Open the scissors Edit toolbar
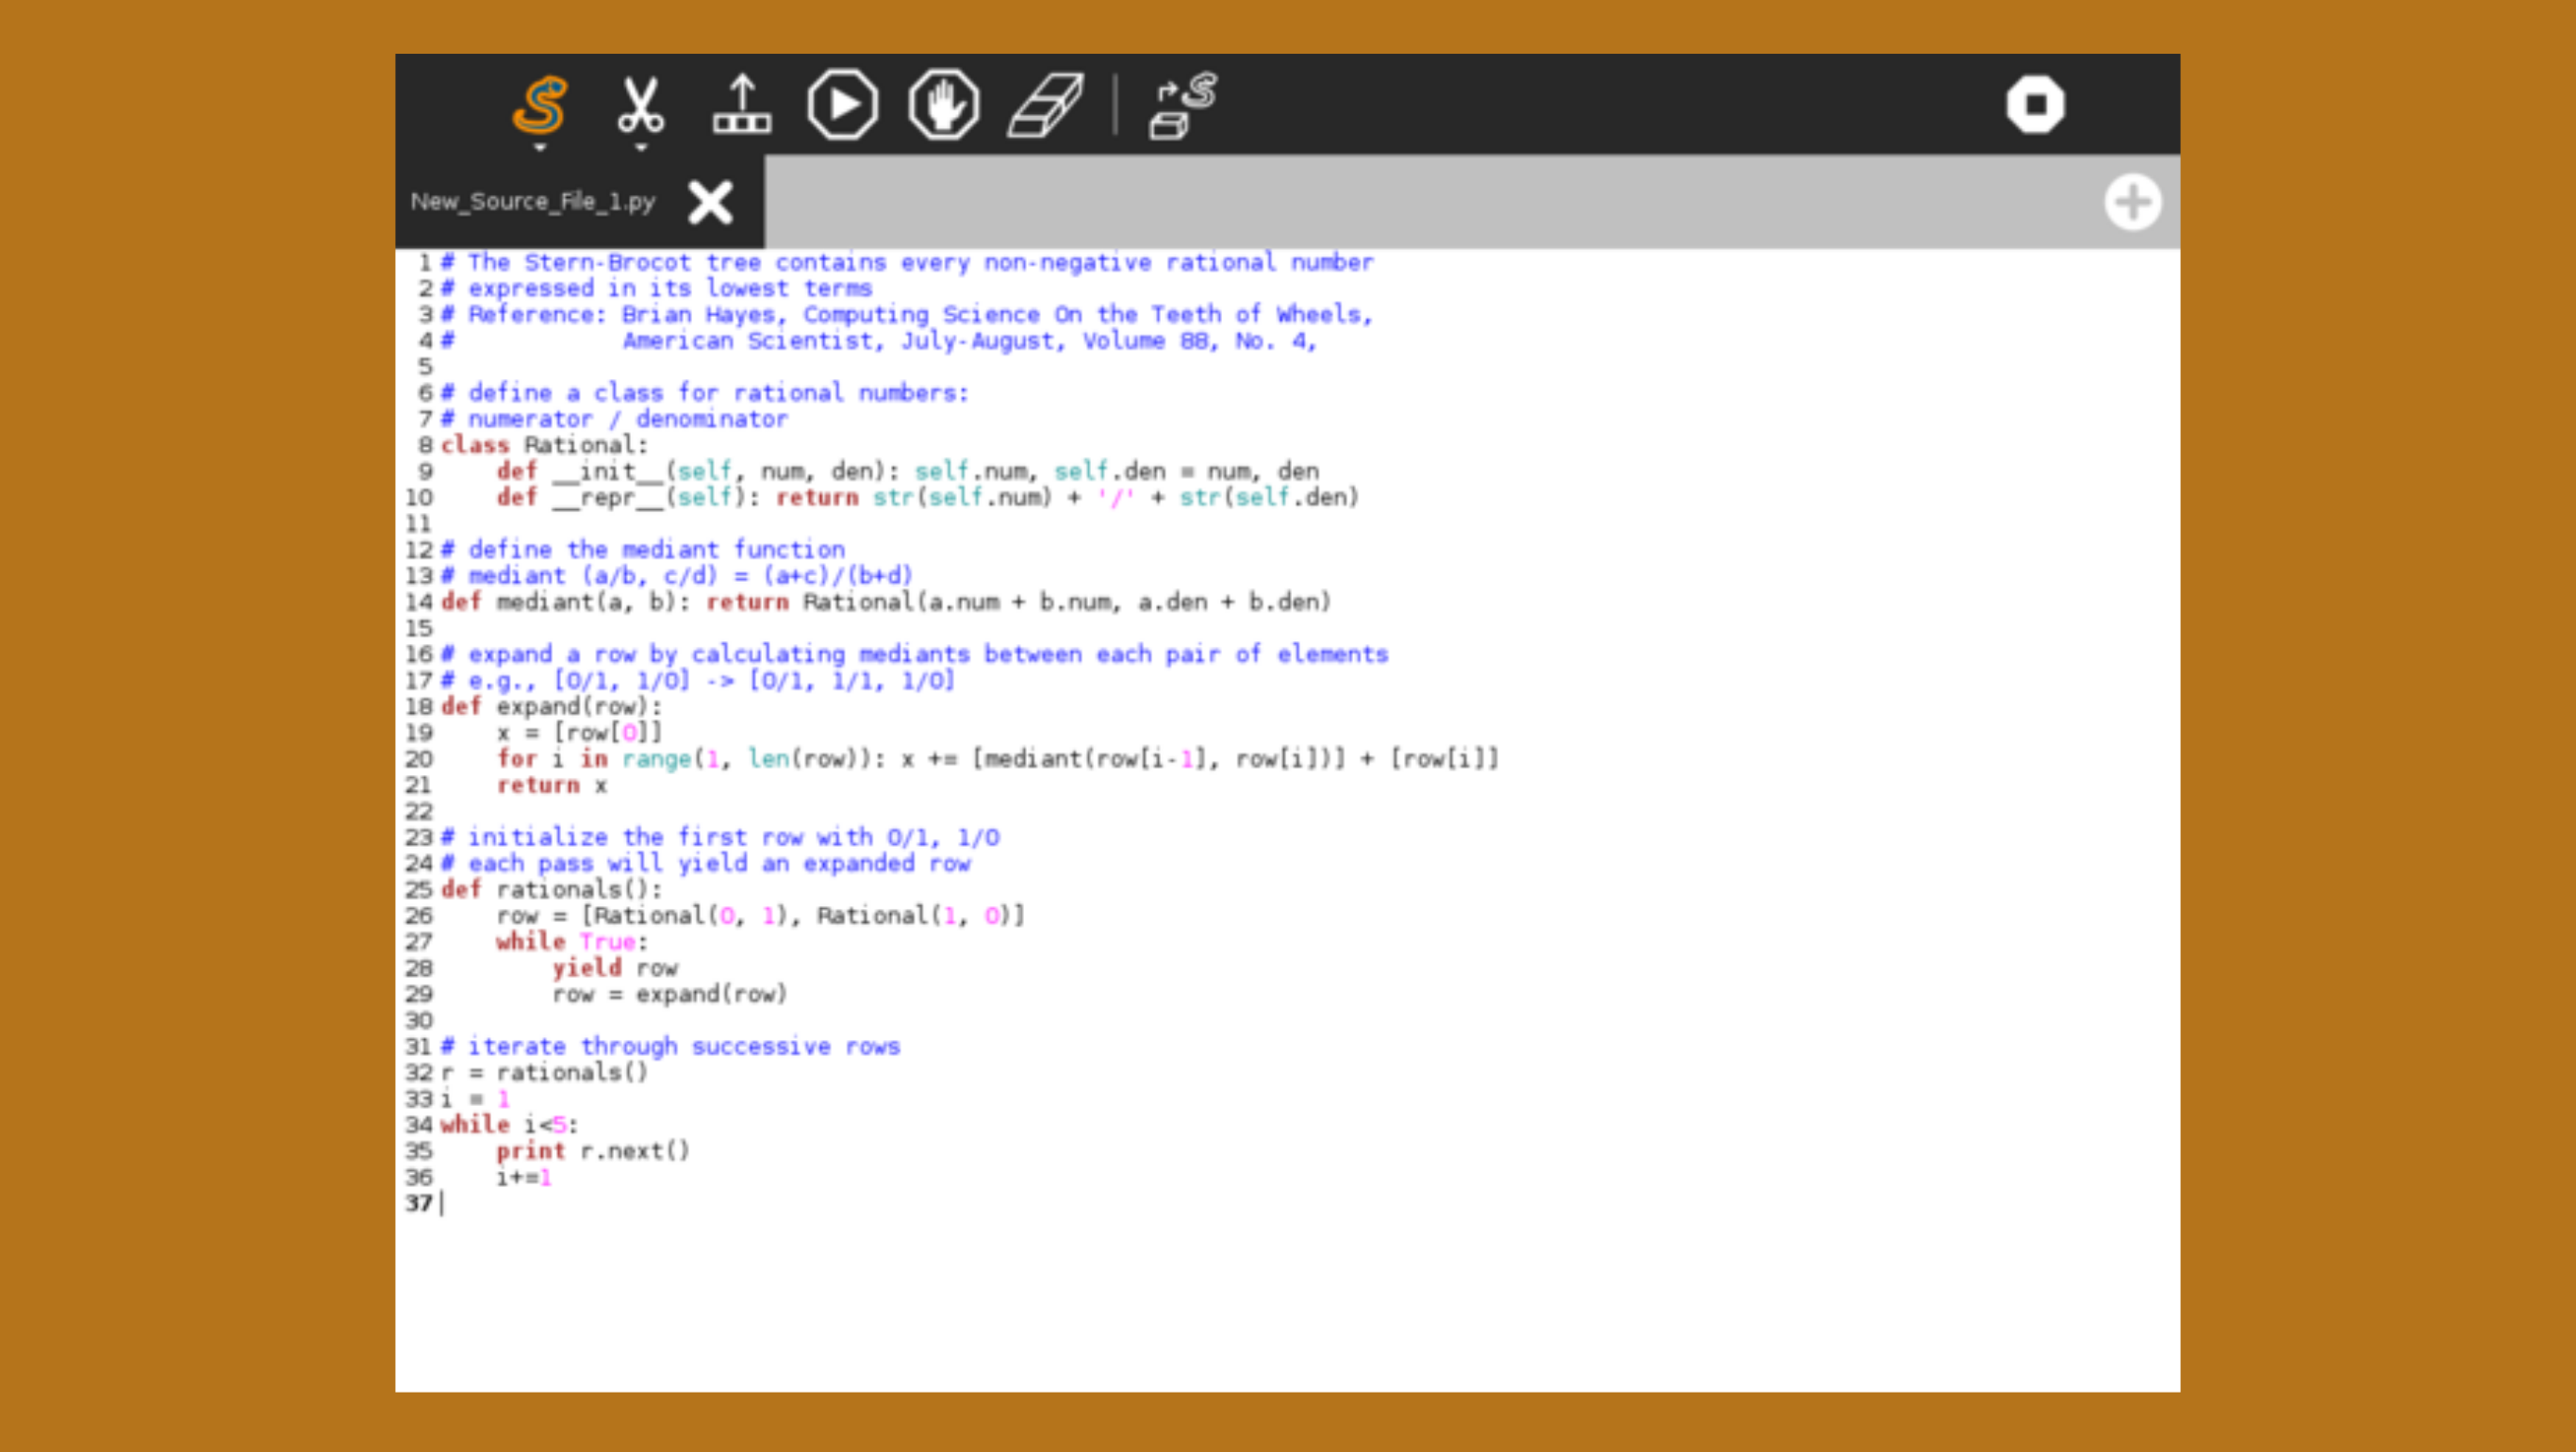 (640, 104)
